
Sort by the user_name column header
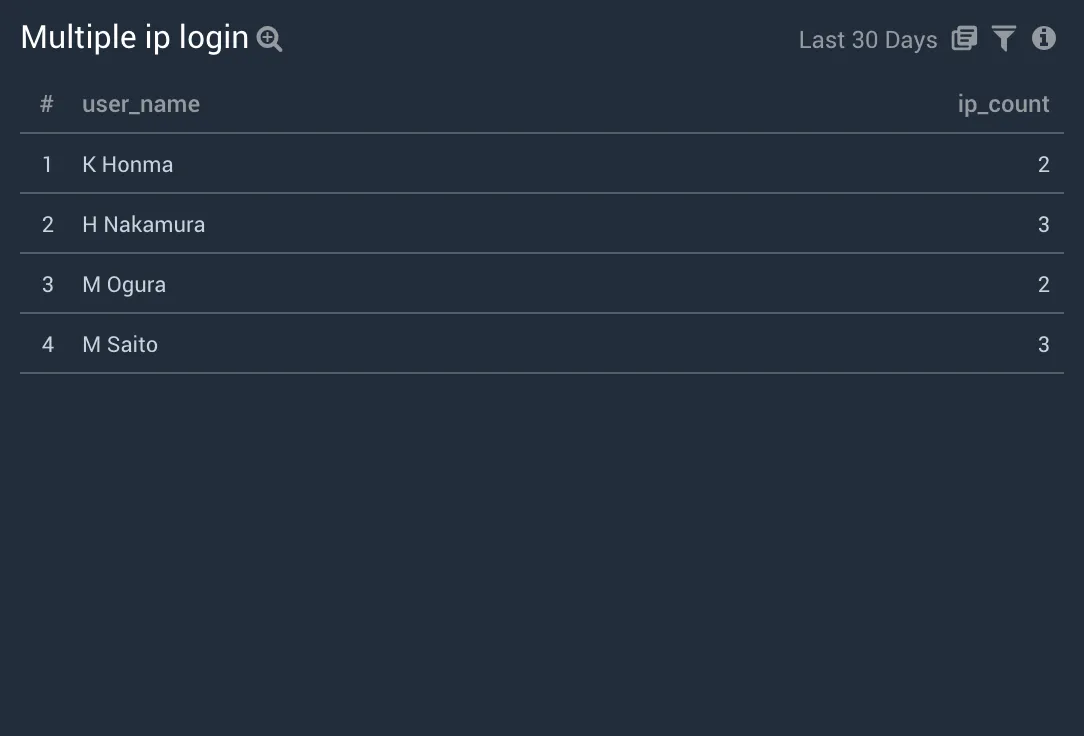(141, 104)
